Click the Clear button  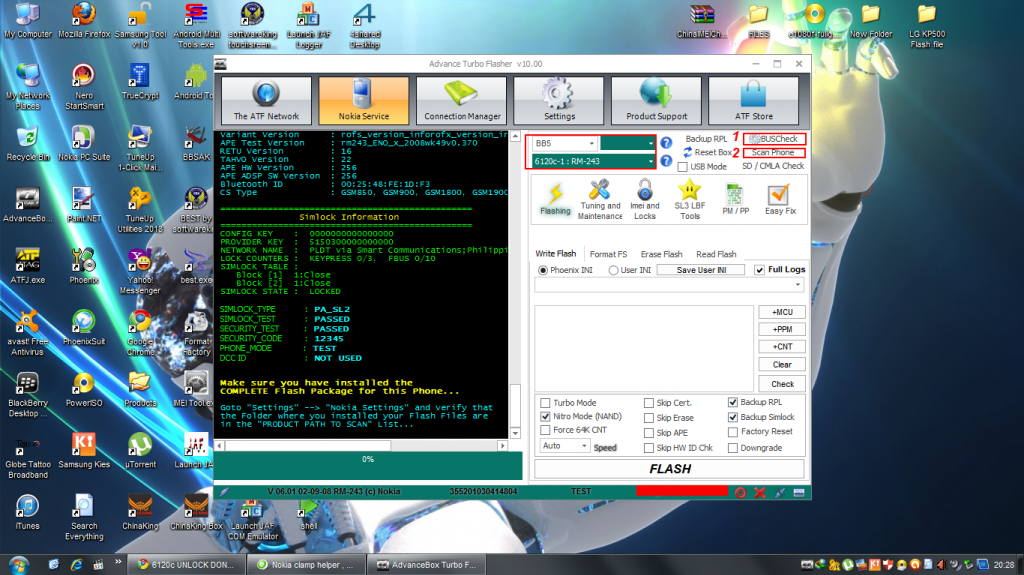(x=782, y=365)
